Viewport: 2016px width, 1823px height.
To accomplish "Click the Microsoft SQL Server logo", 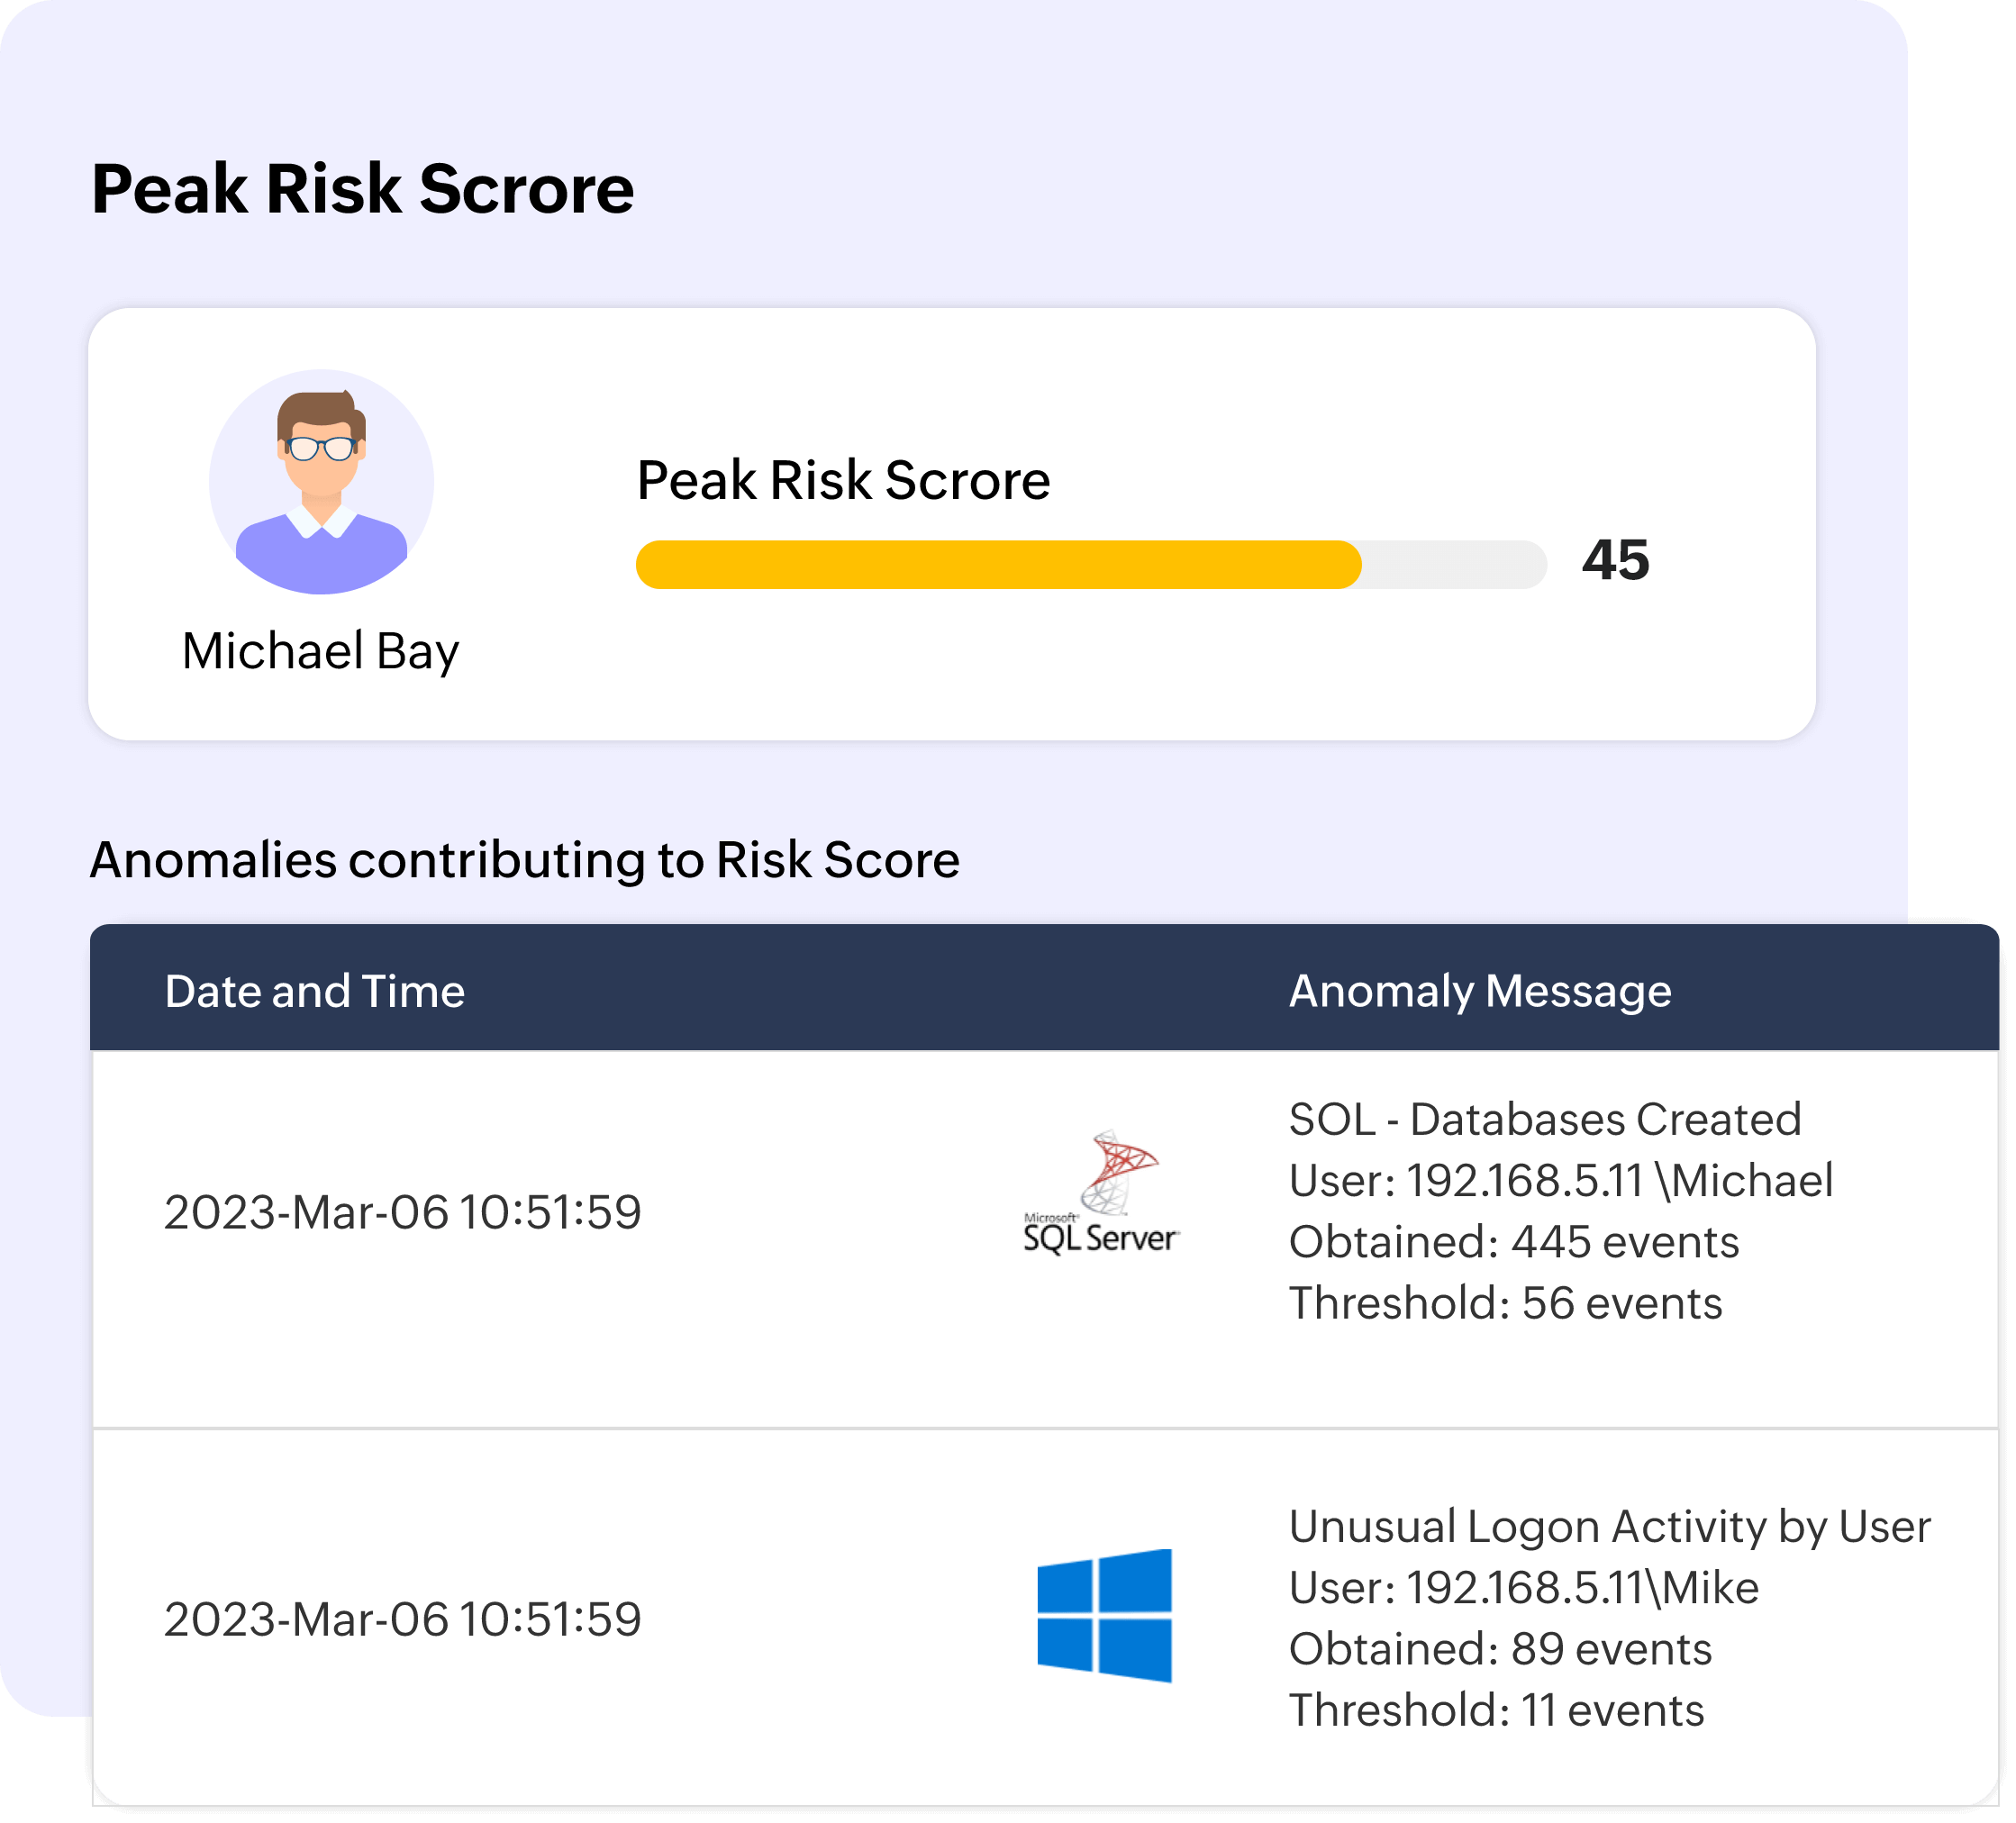I will [x=1101, y=1193].
